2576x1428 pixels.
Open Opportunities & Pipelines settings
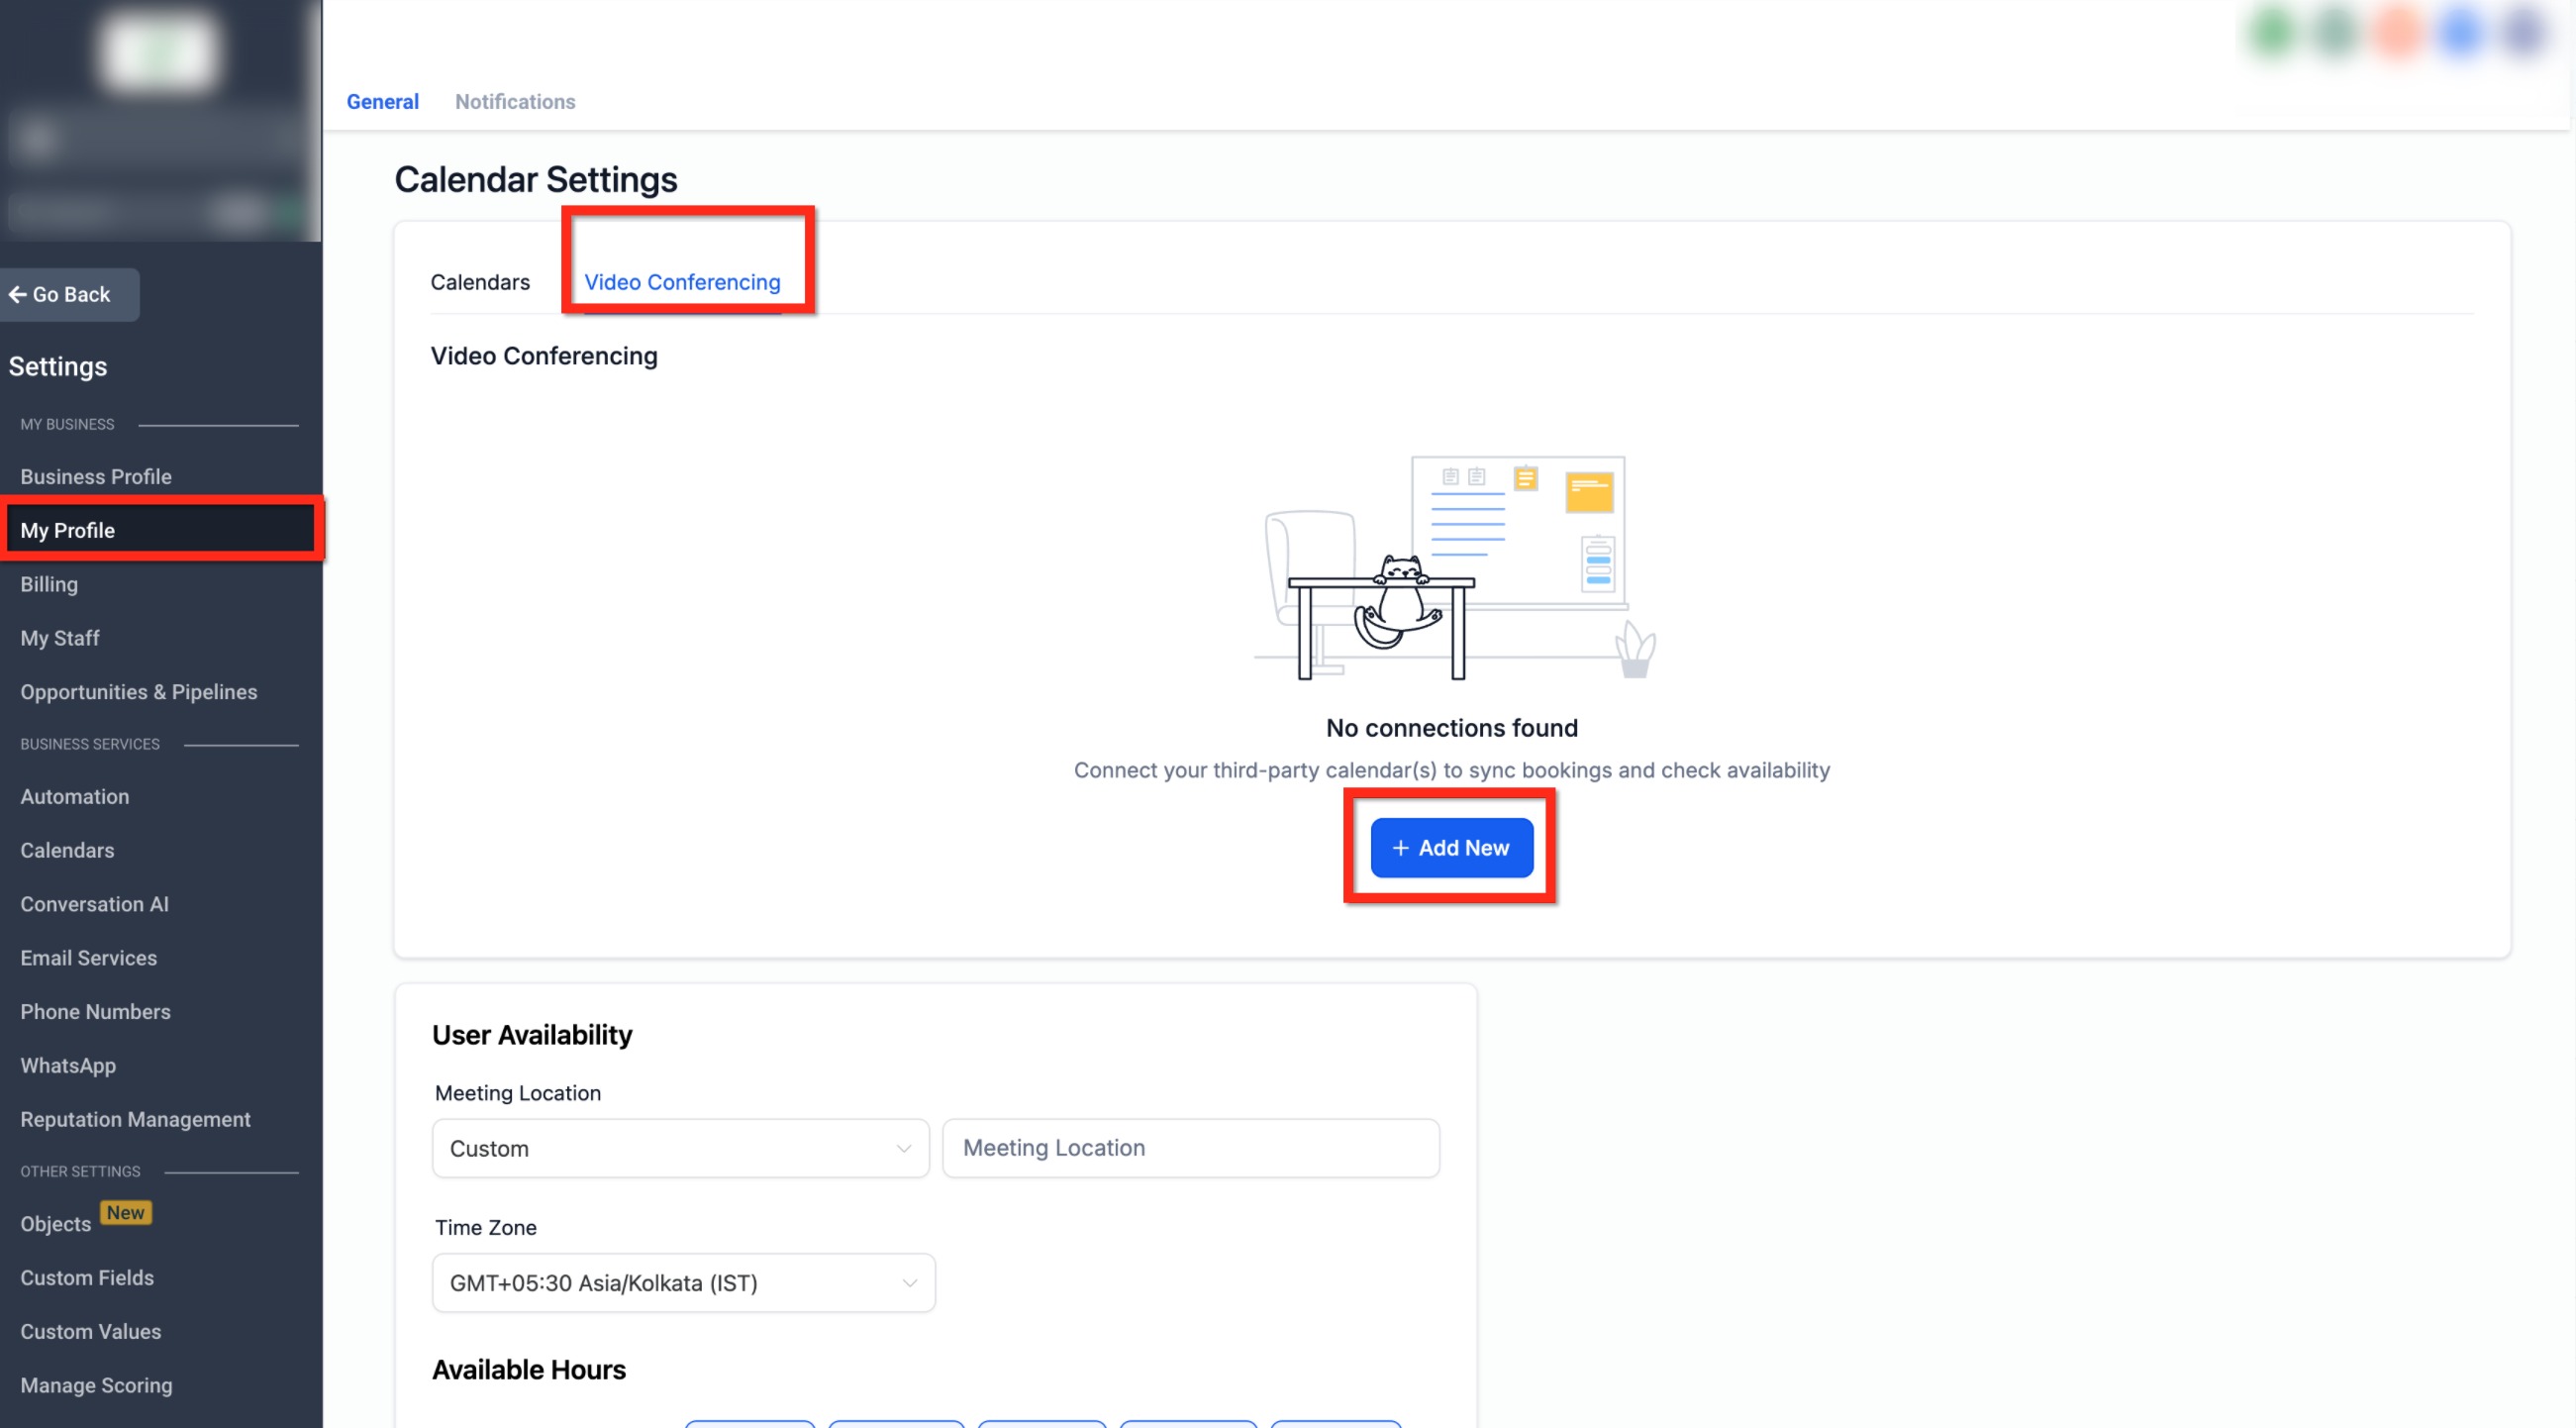coord(139,692)
